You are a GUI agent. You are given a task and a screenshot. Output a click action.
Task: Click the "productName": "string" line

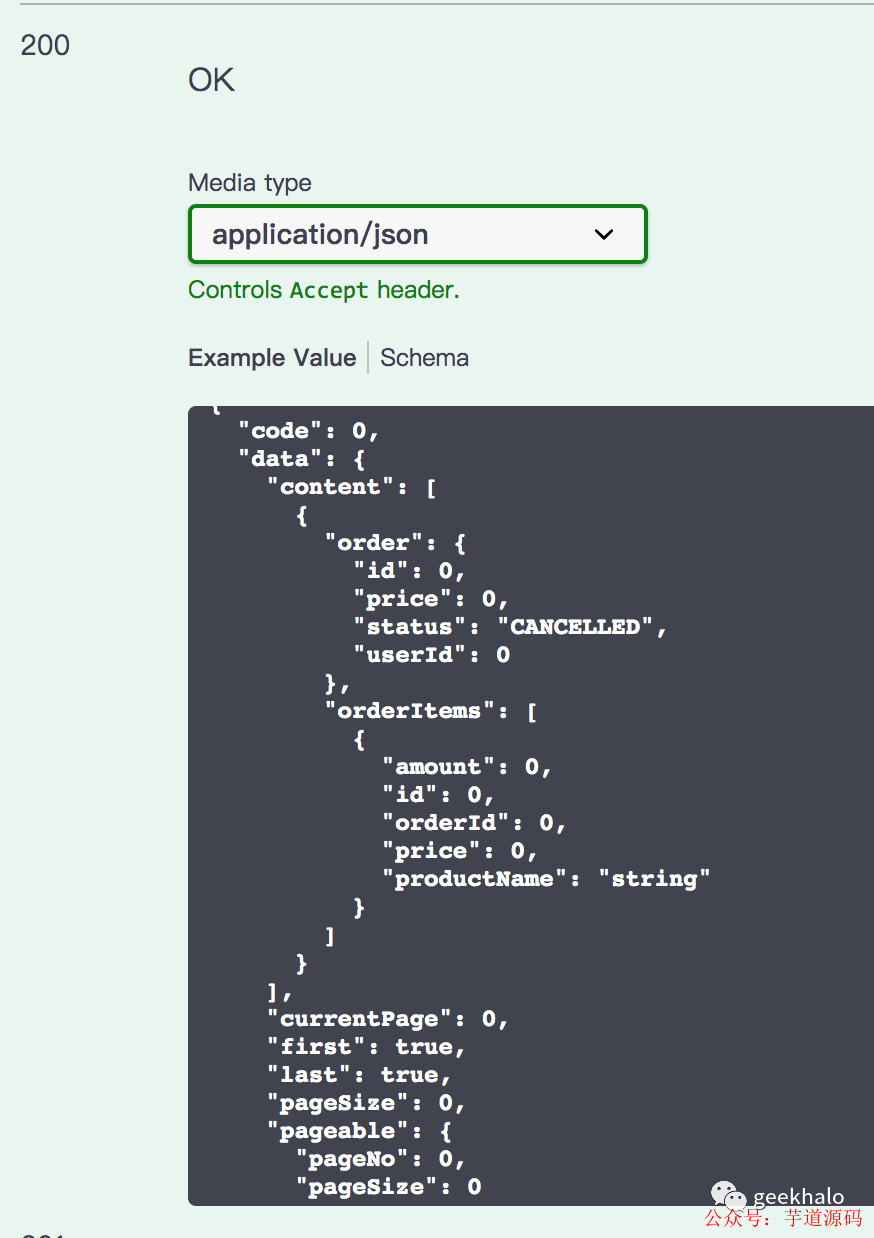coord(546,879)
